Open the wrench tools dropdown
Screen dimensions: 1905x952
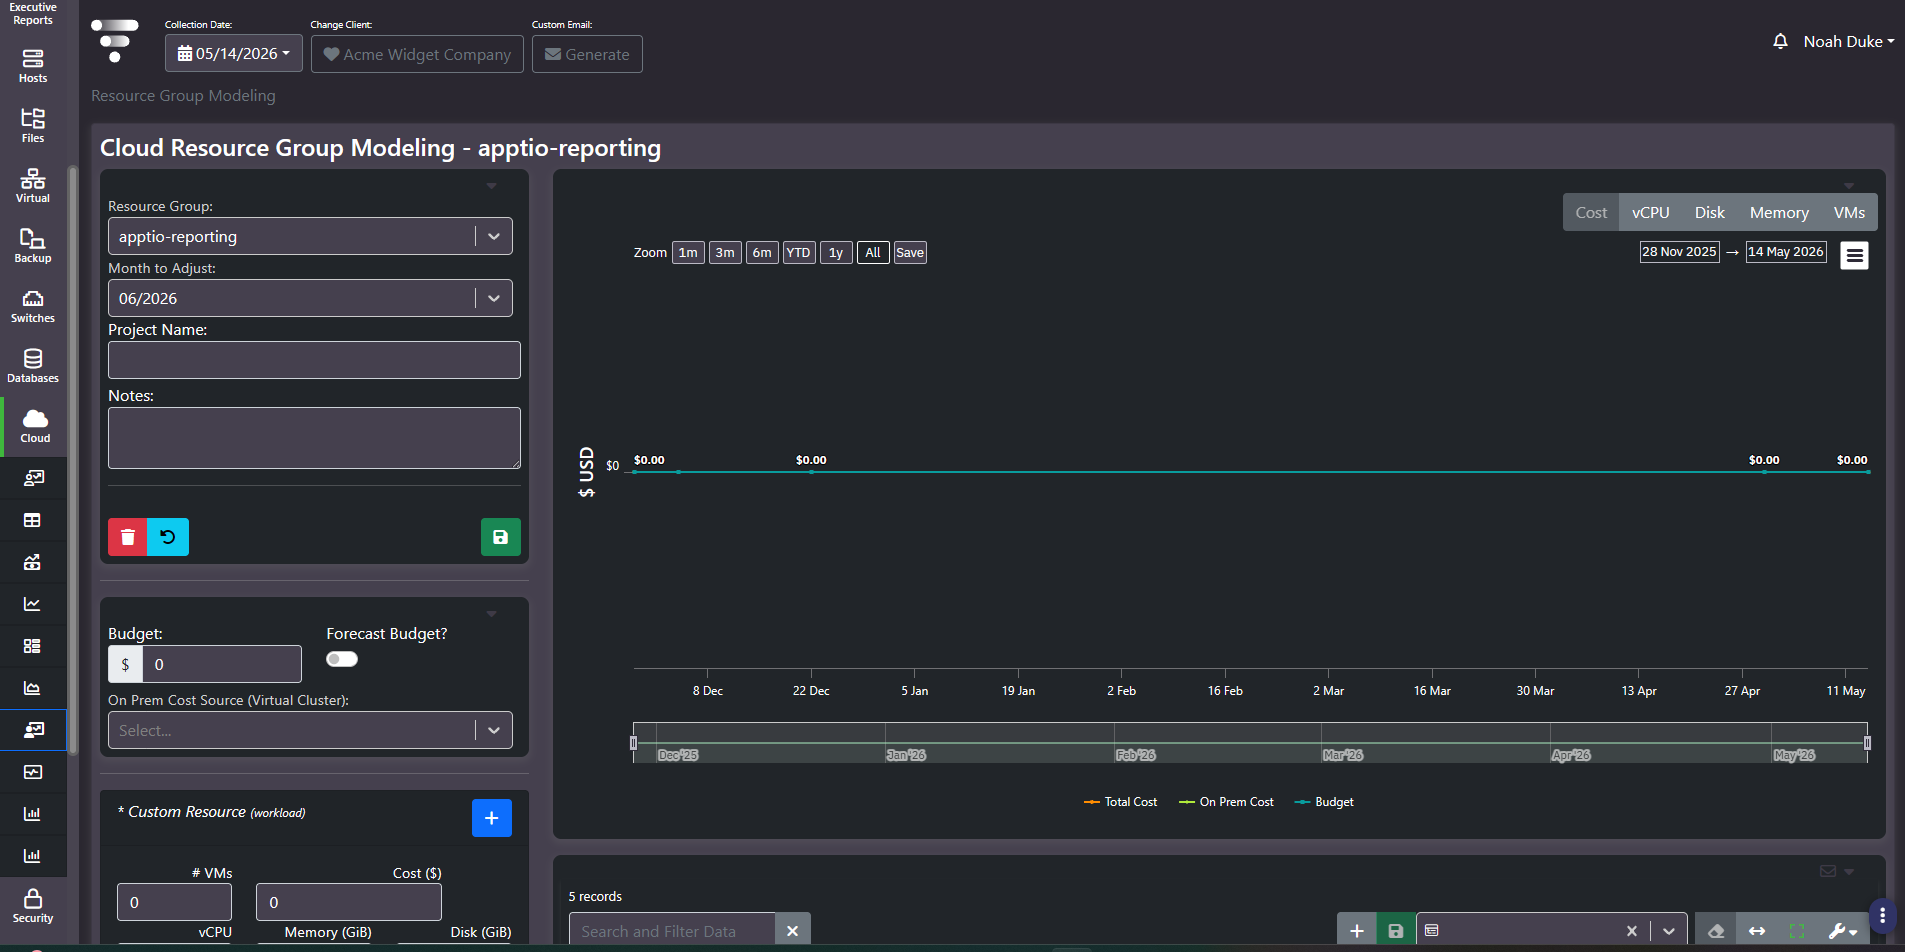pos(1842,931)
